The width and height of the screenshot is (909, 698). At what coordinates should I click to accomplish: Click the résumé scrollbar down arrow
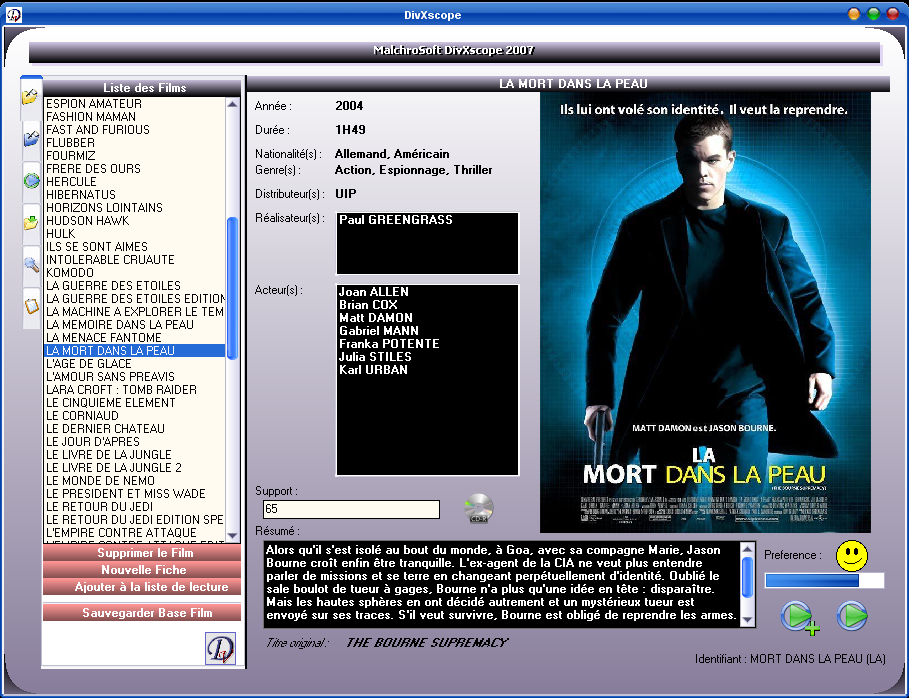[x=748, y=620]
